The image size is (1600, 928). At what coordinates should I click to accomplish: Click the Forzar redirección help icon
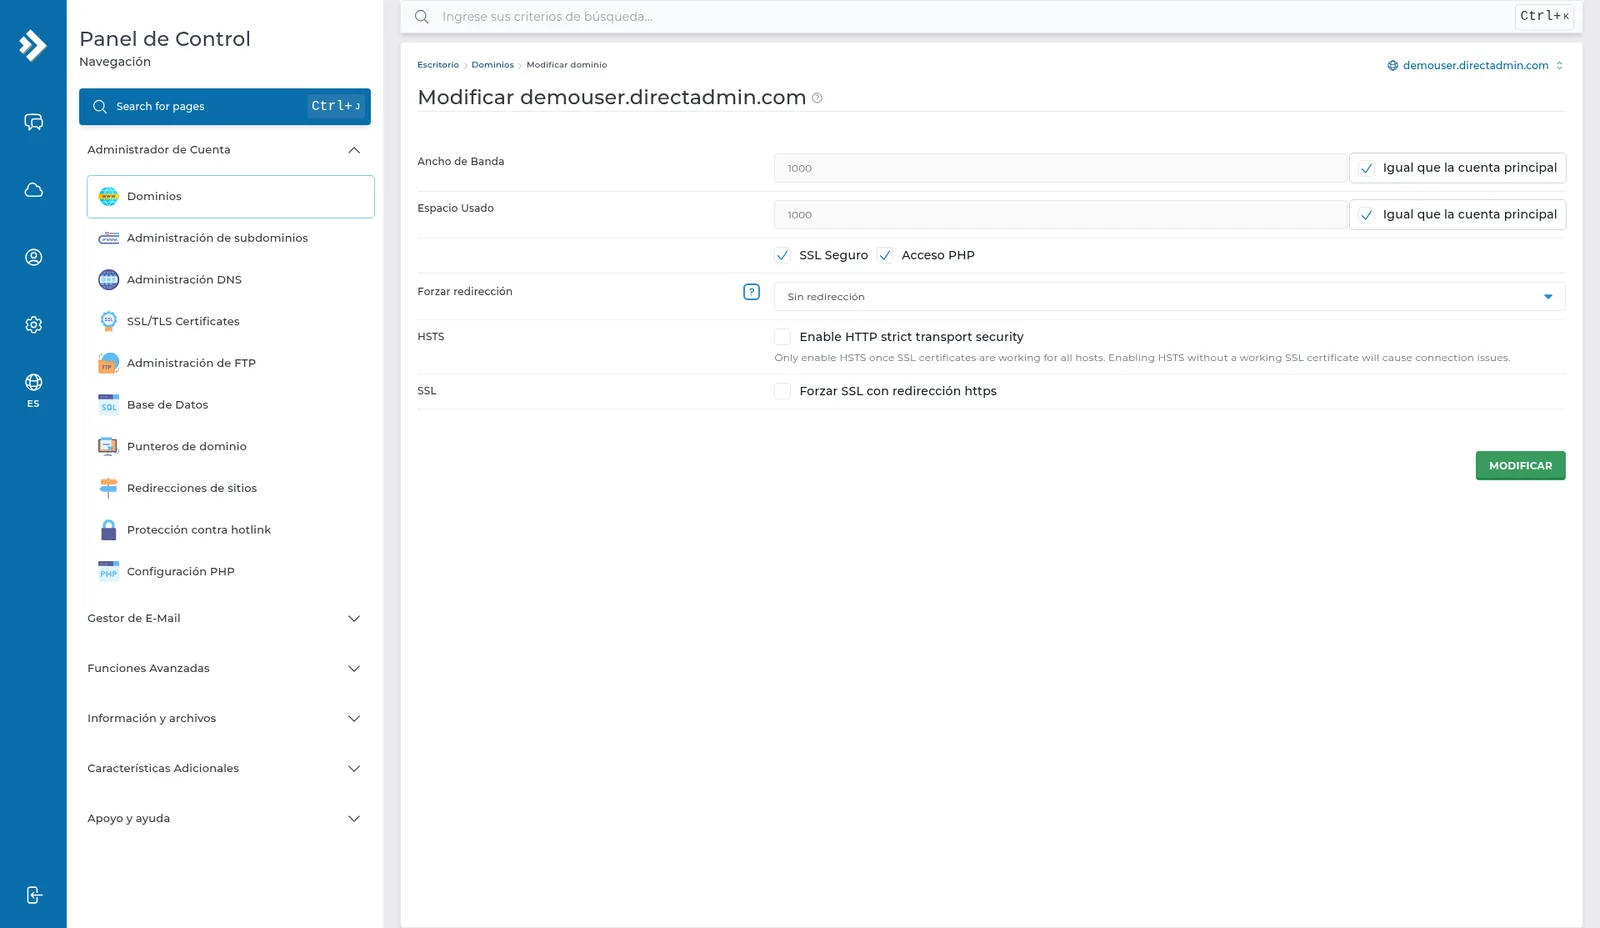click(x=752, y=292)
